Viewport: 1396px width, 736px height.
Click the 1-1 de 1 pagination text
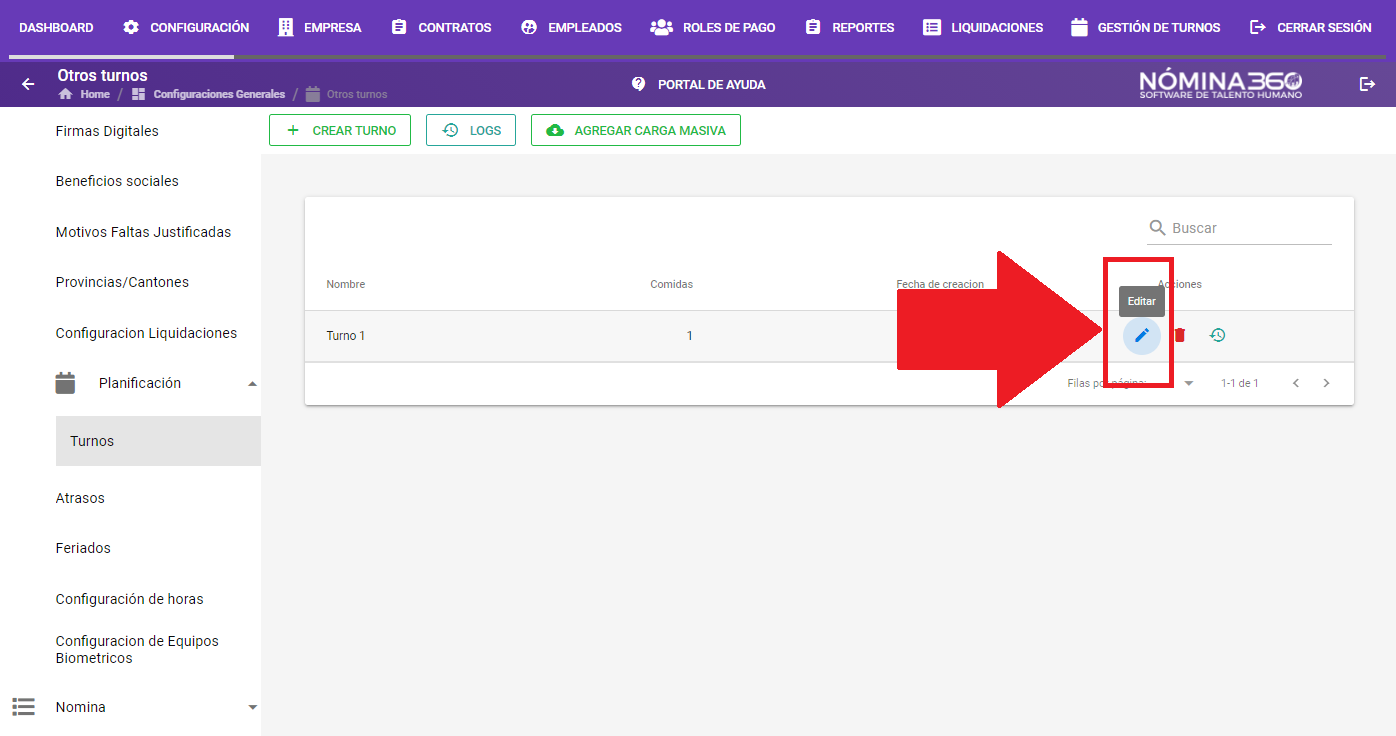(1240, 383)
